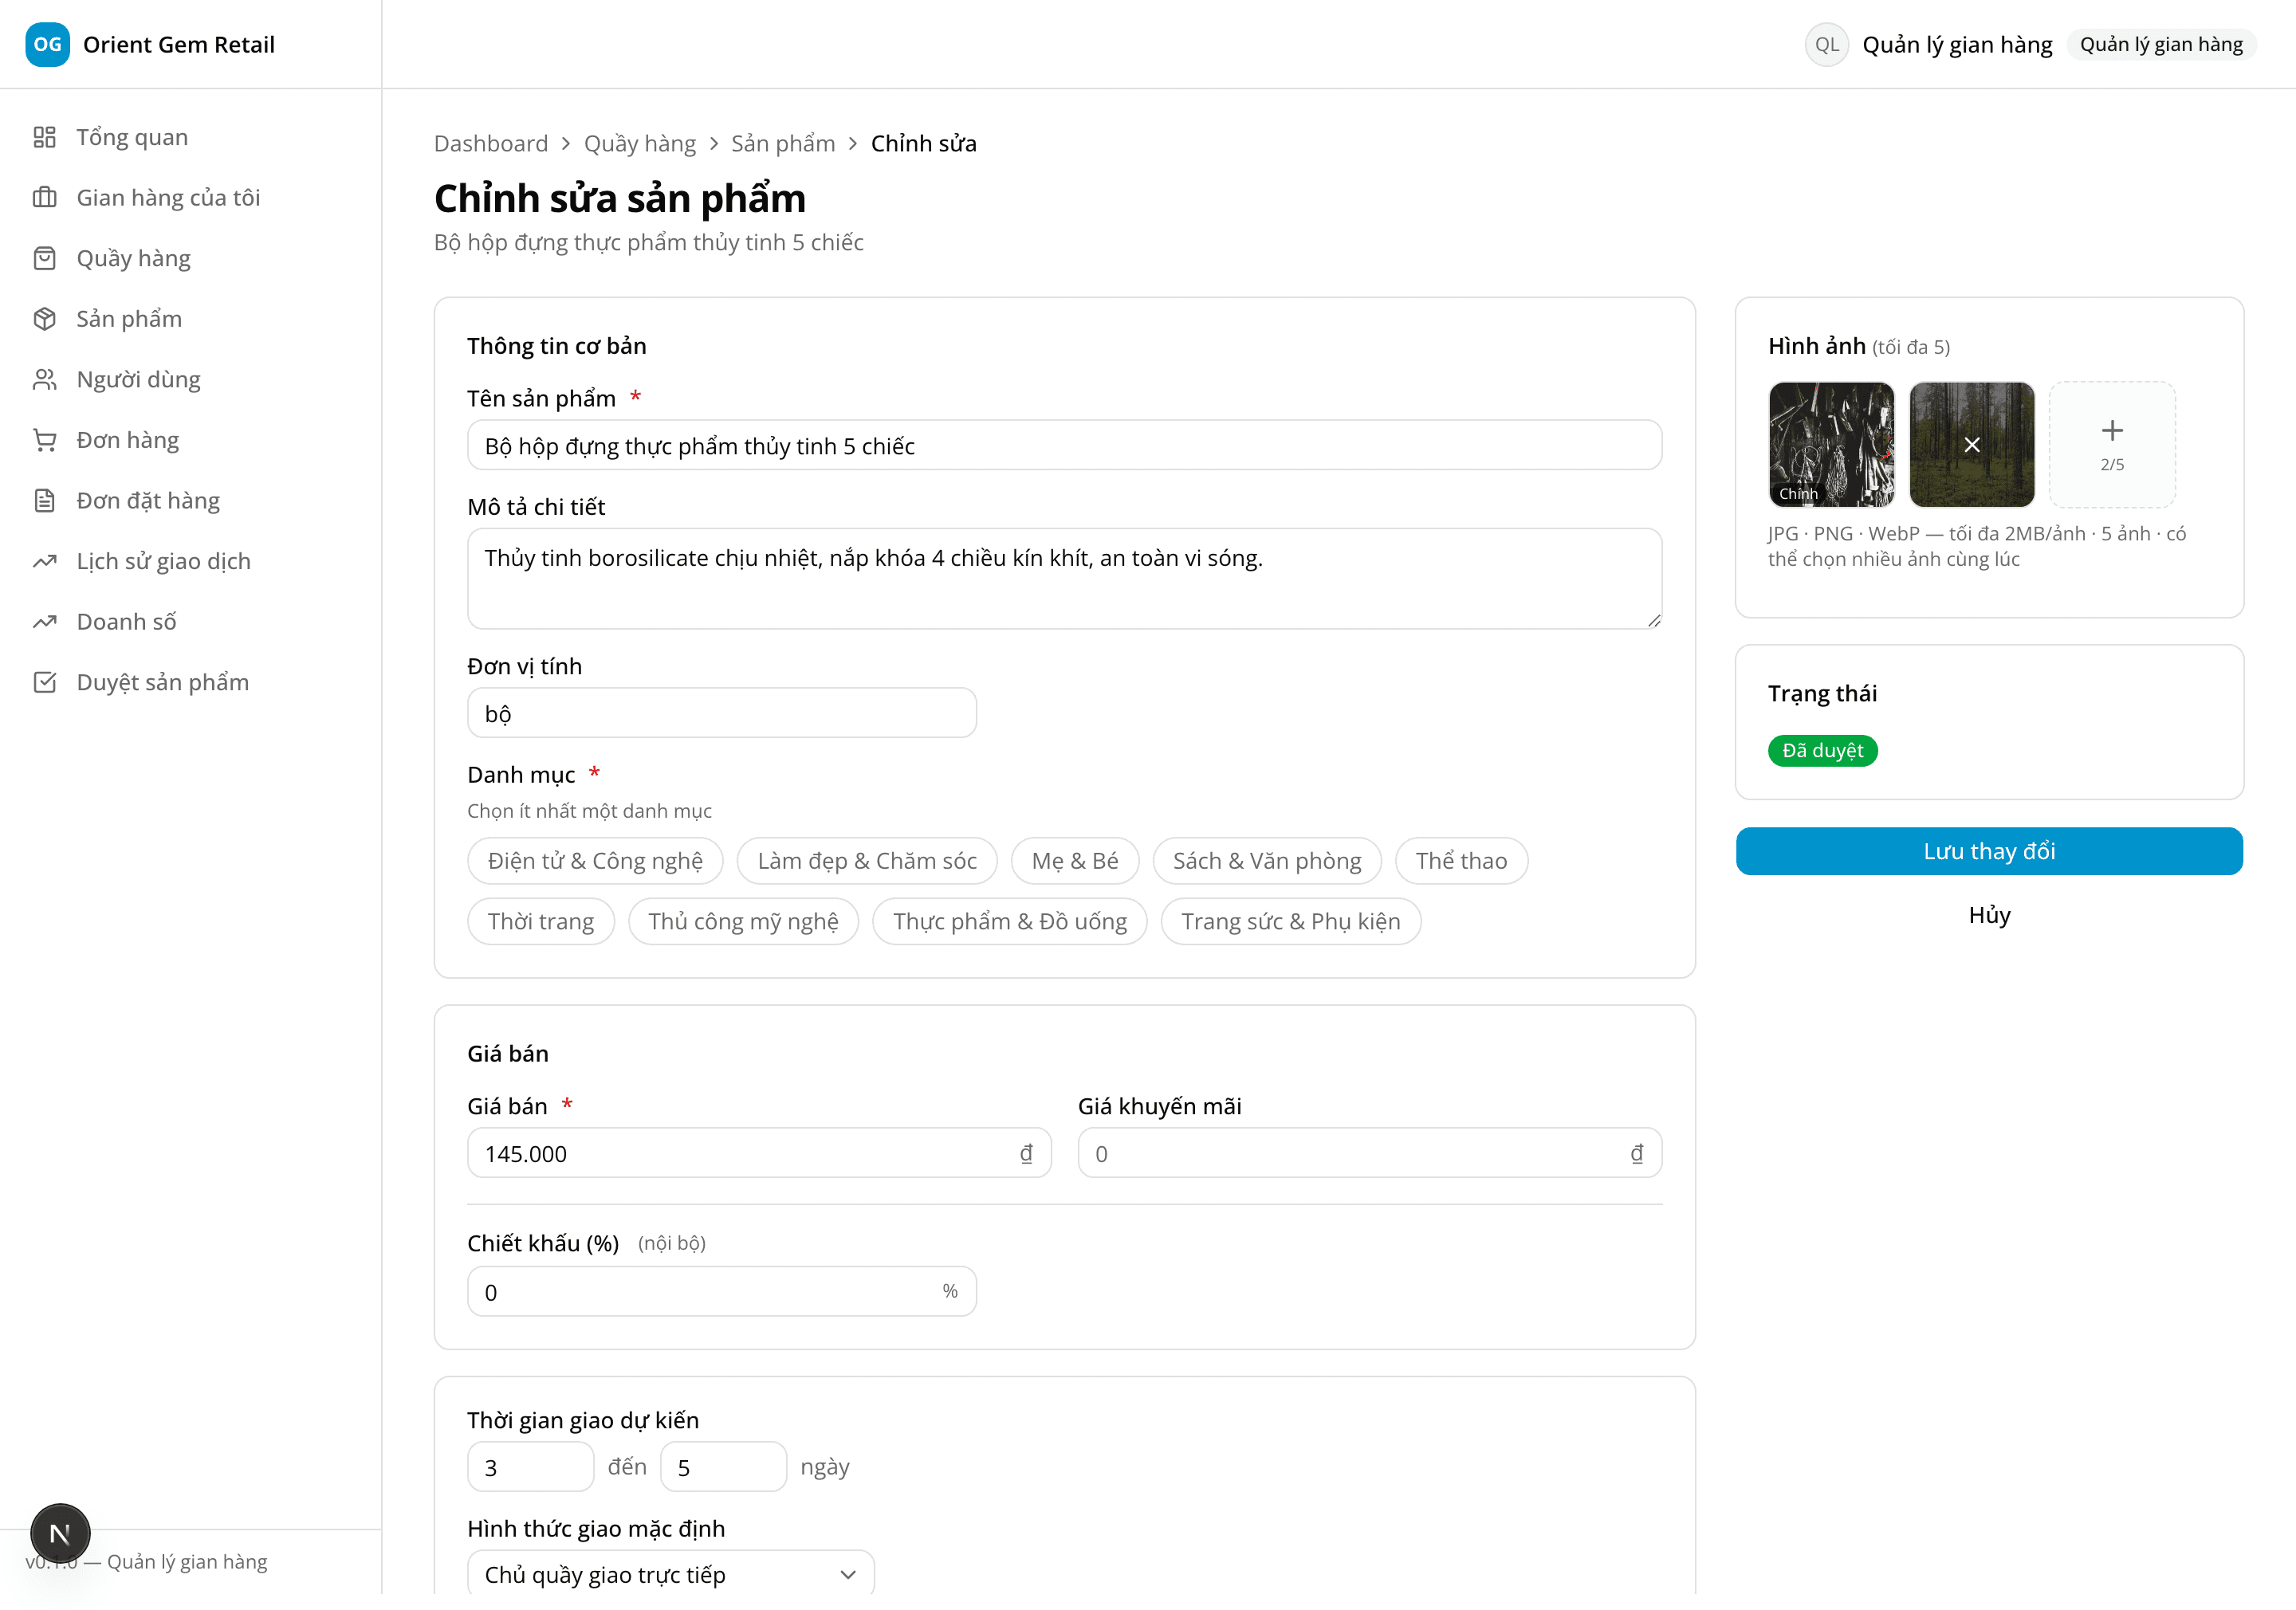Click the Duyệt sản phẩm check icon
The height and width of the screenshot is (1610, 2296).
tap(45, 682)
